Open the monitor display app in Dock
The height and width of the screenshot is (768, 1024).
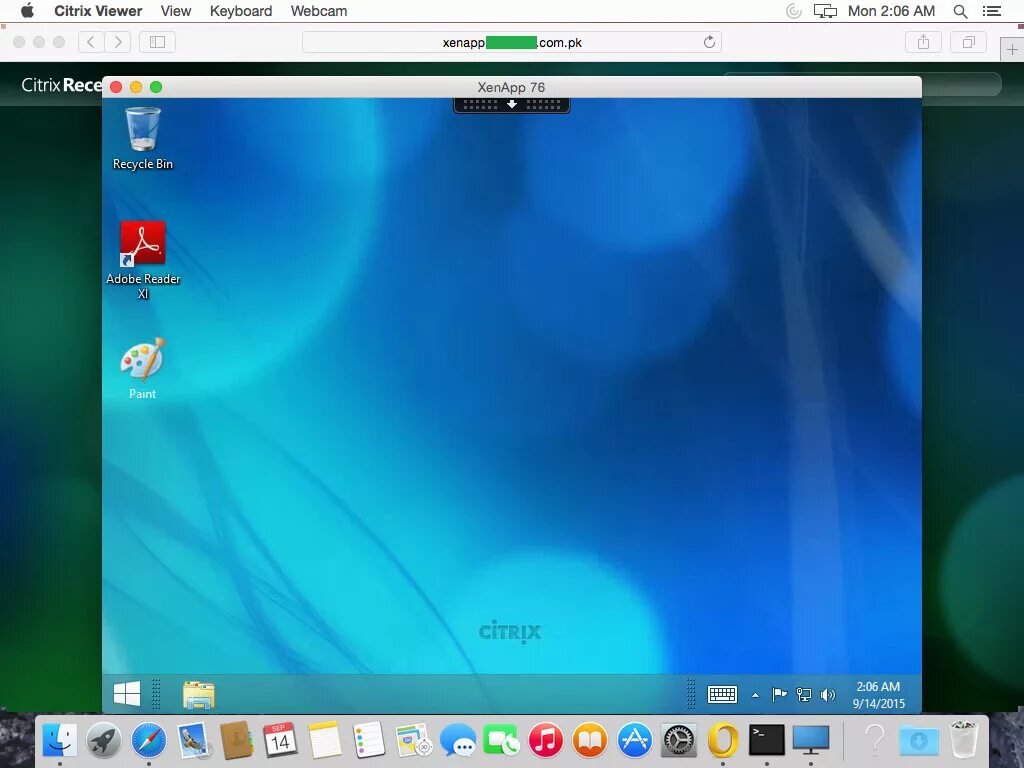(x=810, y=740)
